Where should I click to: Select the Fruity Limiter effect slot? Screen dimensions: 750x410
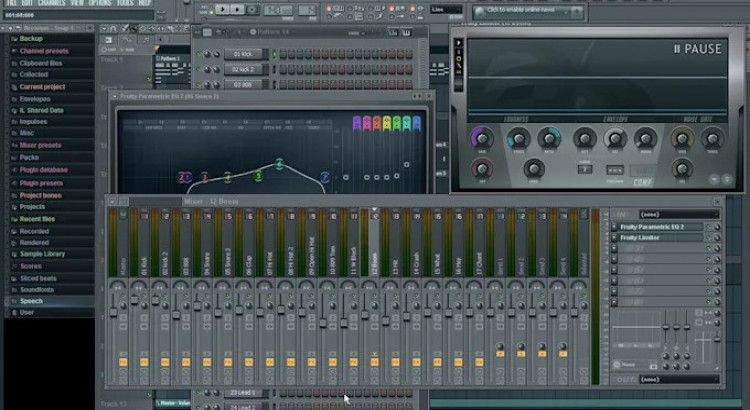640,238
